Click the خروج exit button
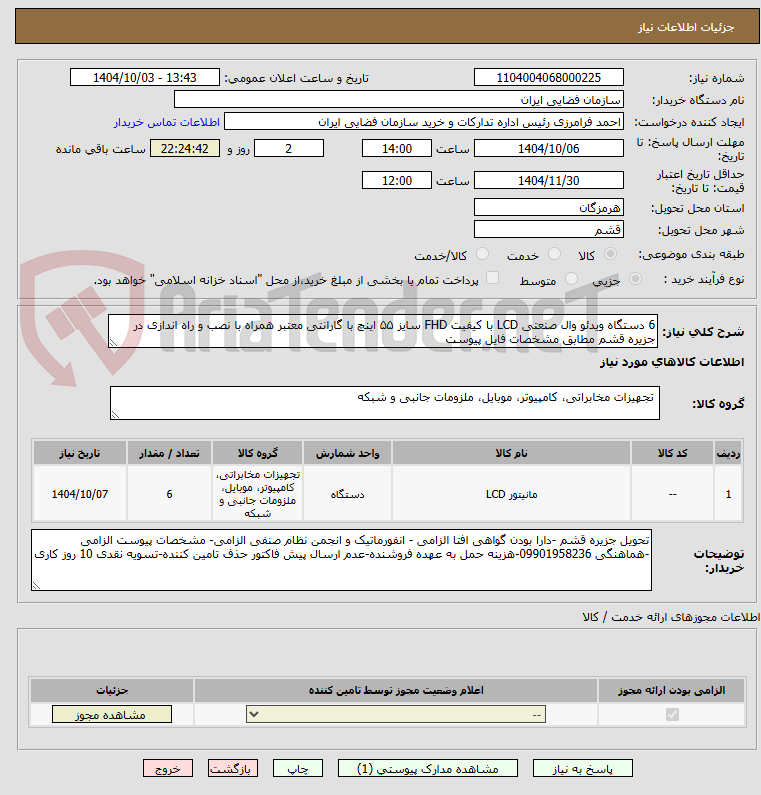Image resolution: width=761 pixels, height=795 pixels. (x=168, y=769)
